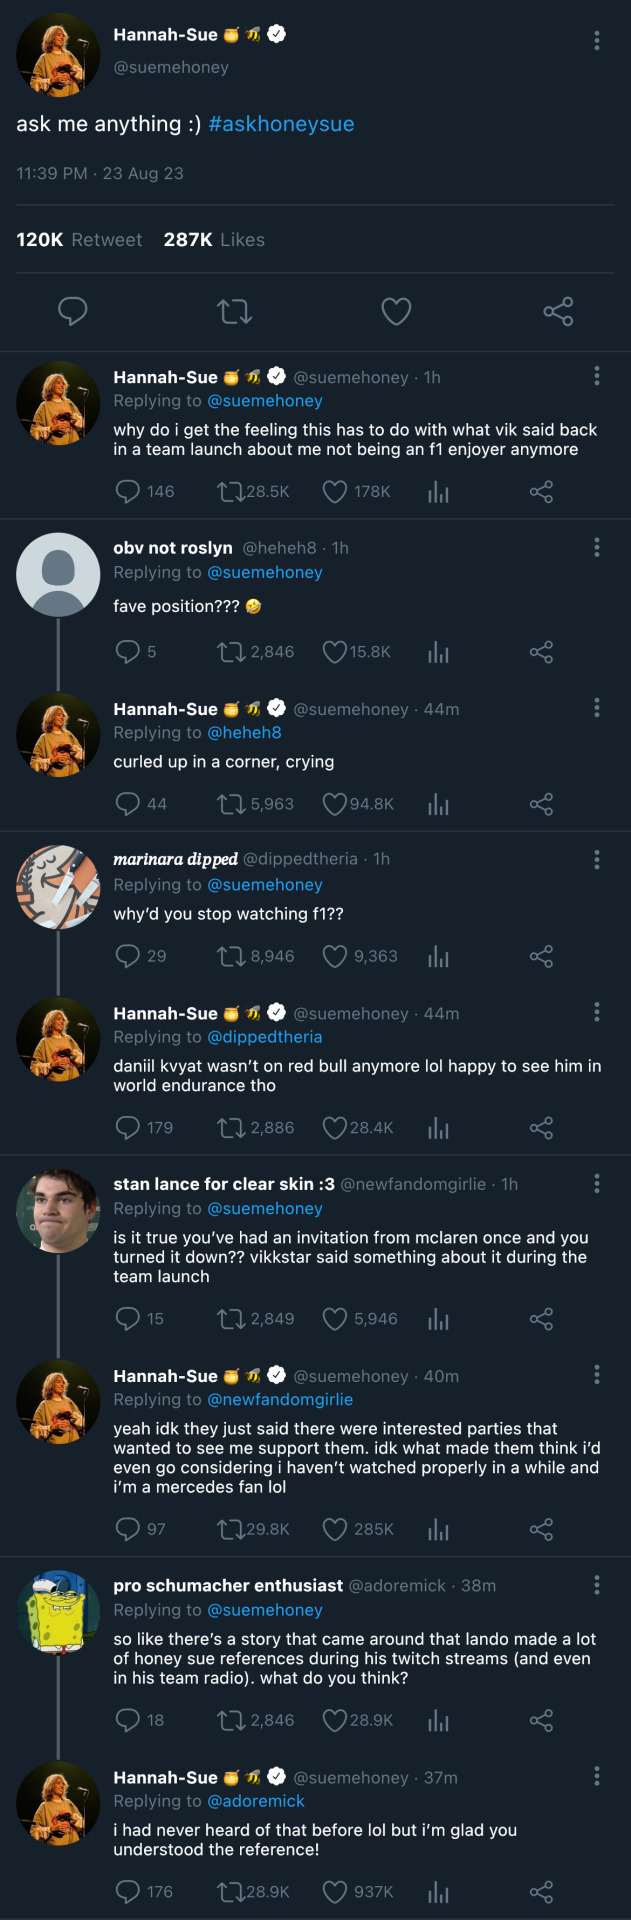This screenshot has width=631, height=1920.
Task: Share the main tweet by Hannah-Sue
Action: [x=558, y=311]
